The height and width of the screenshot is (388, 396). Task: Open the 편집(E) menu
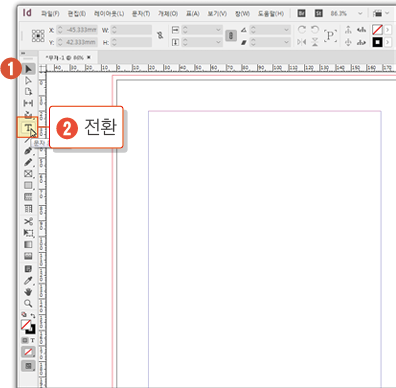pos(77,14)
